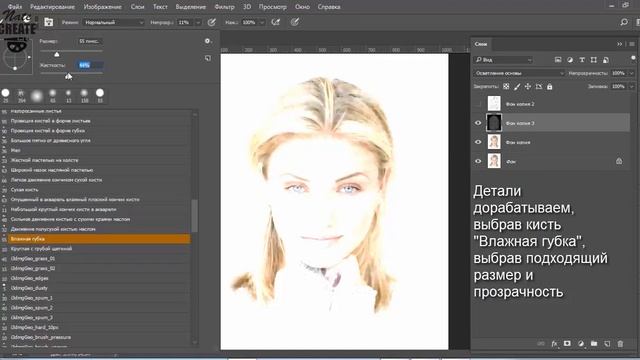Lock all padlock icon in Layers panel
The width and height of the screenshot is (640, 360).
(x=549, y=87)
